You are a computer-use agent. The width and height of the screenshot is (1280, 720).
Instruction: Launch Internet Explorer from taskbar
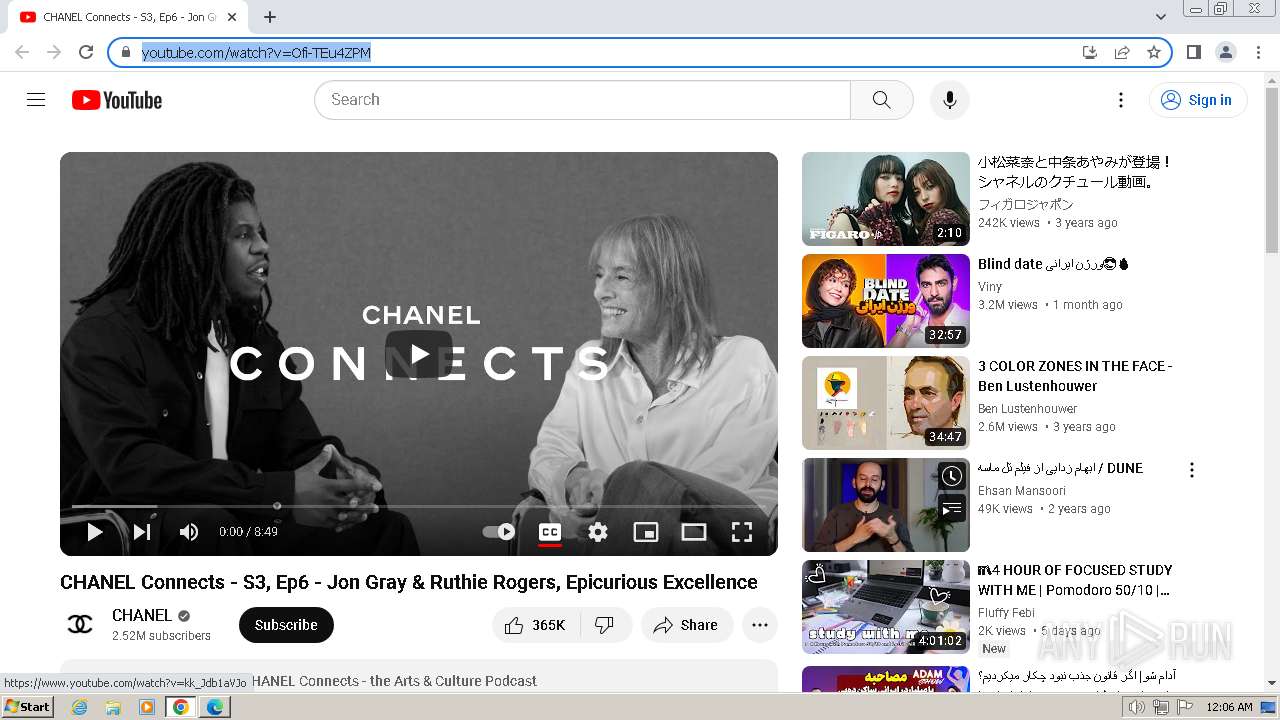point(79,707)
